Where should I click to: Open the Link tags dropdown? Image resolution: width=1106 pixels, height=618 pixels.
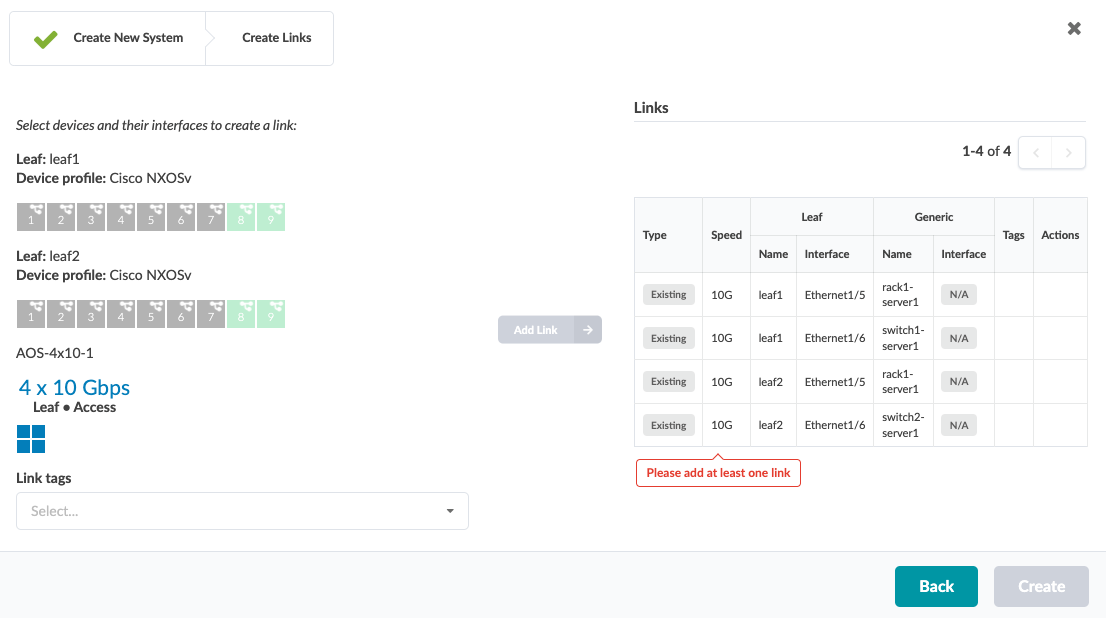[242, 511]
